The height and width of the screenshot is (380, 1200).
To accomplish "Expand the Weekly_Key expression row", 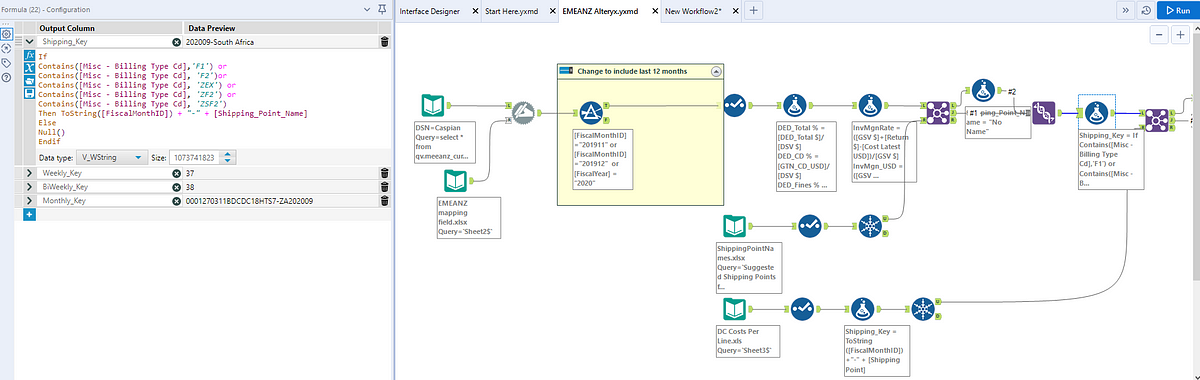I will pos(29,173).
